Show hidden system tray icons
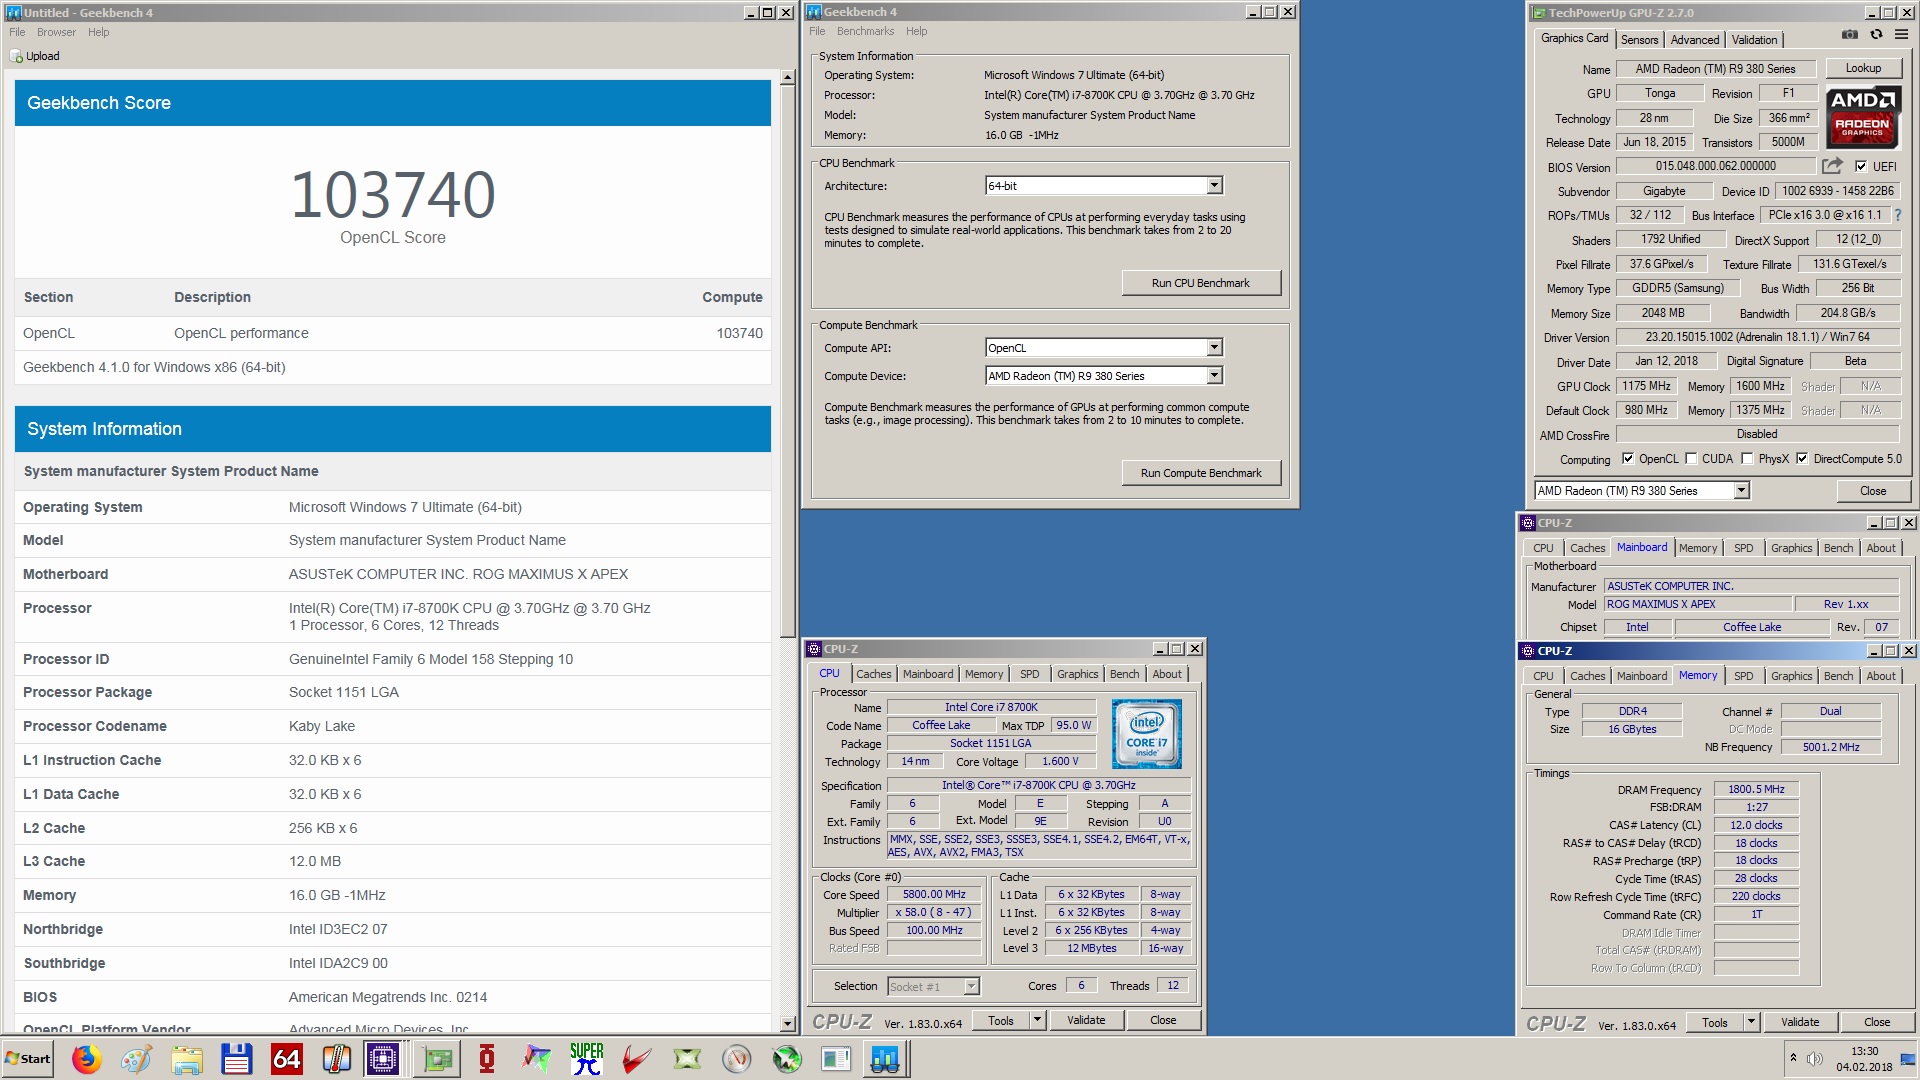The image size is (1920, 1080). (1793, 1058)
